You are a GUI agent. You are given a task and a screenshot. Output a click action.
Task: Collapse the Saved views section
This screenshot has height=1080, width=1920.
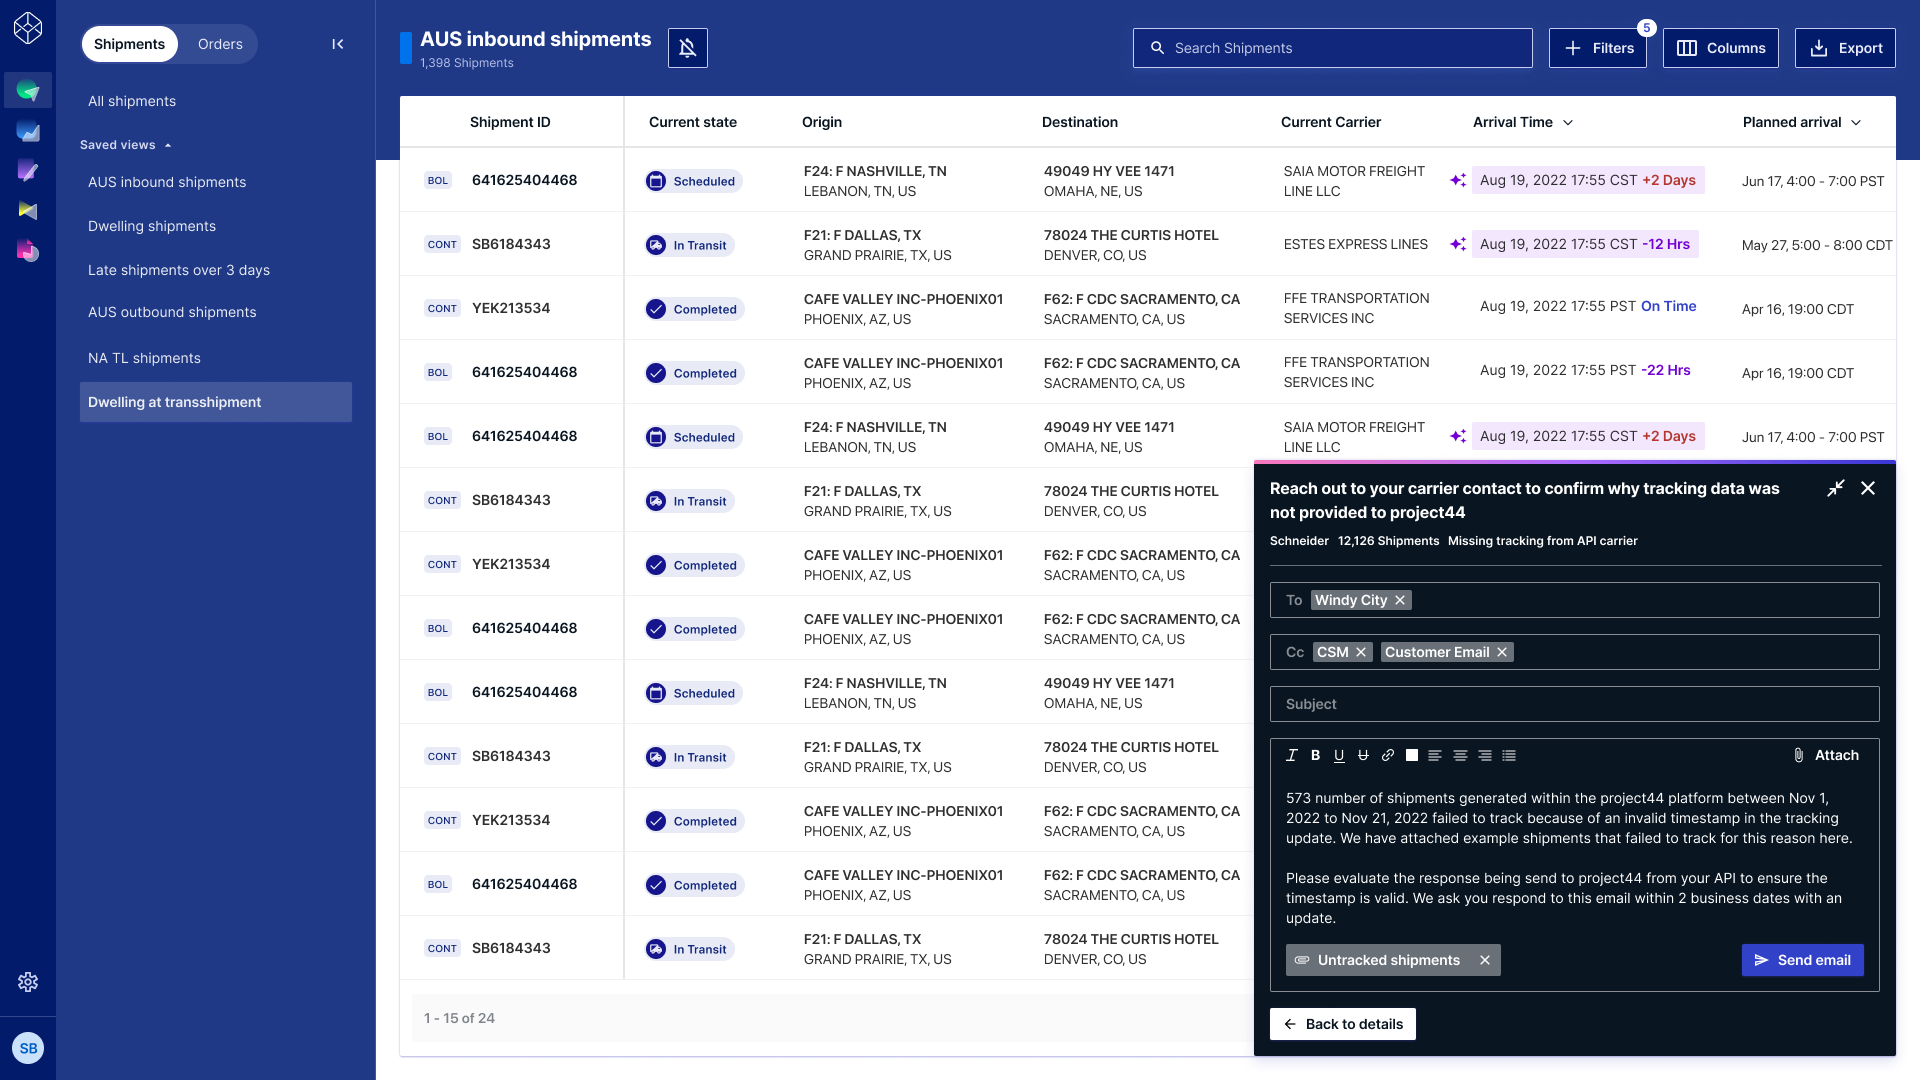(x=168, y=145)
